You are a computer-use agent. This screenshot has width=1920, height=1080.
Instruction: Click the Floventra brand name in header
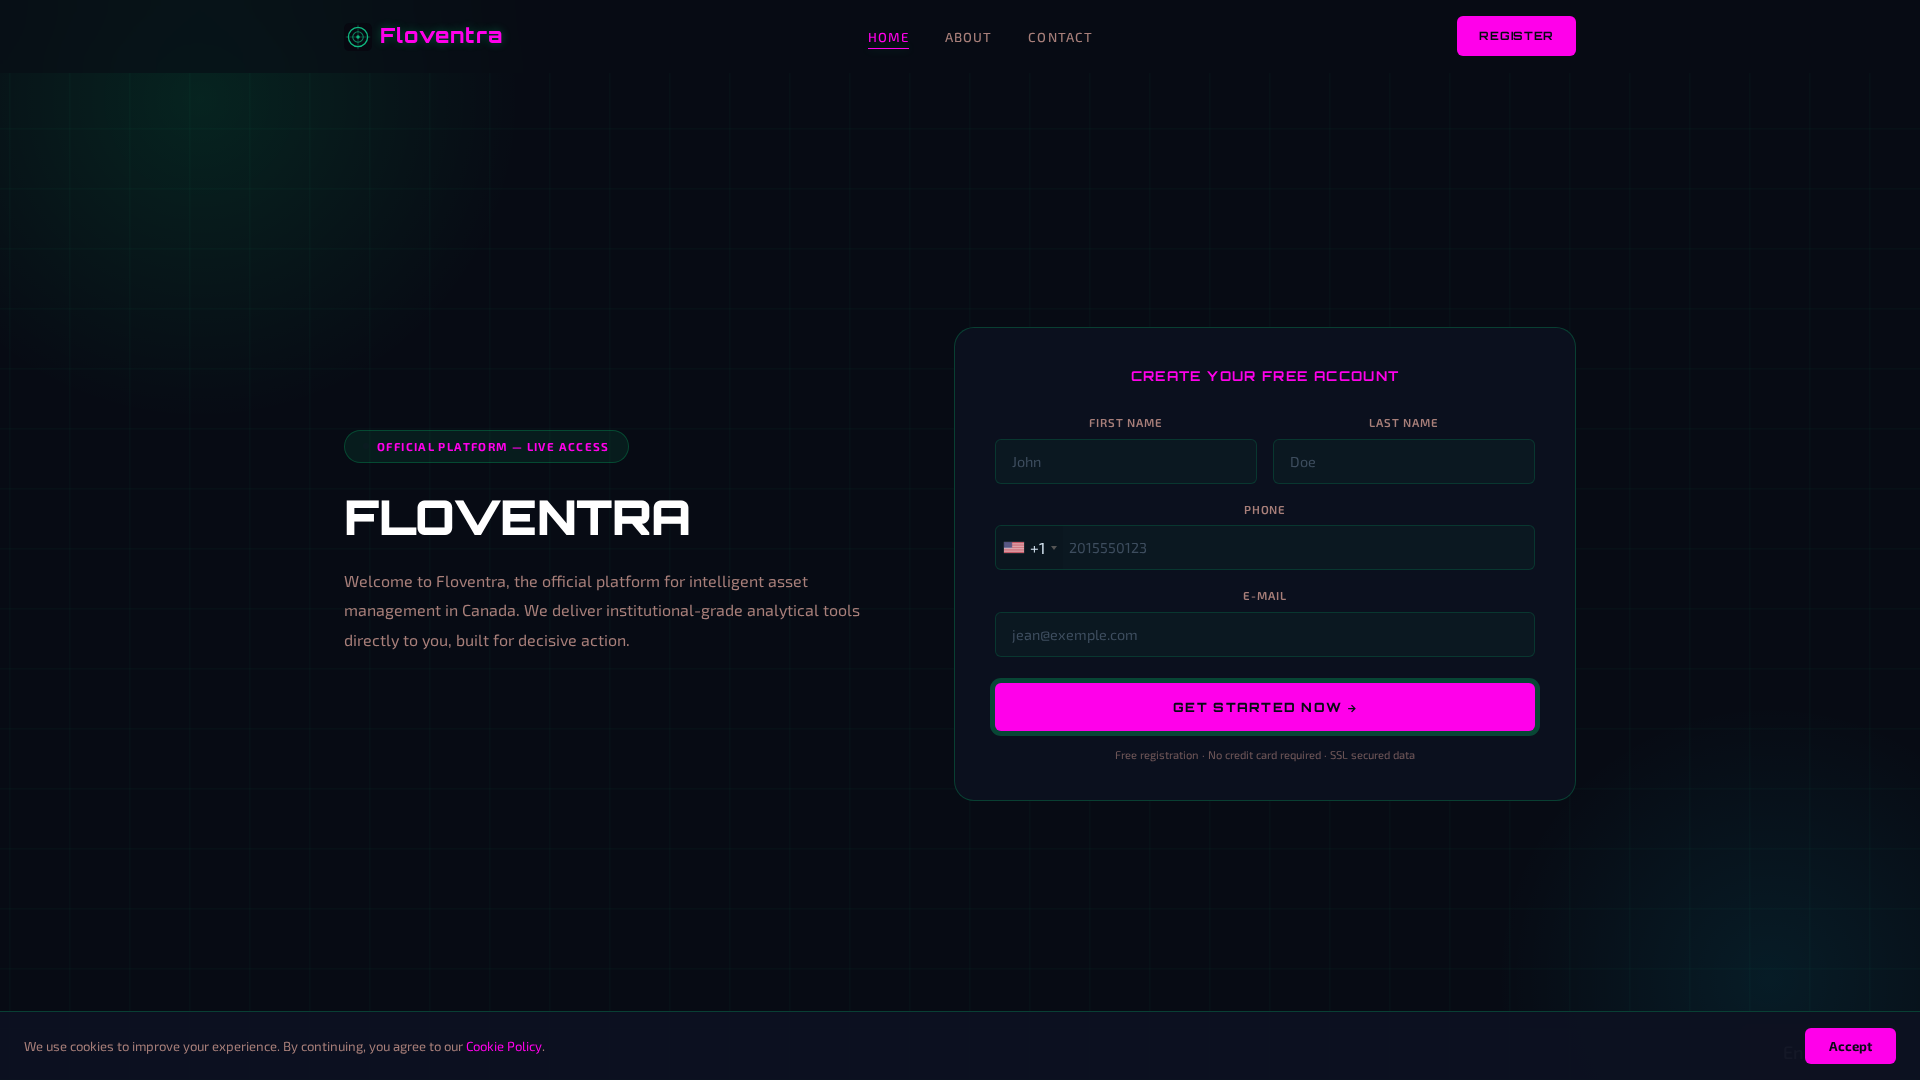tap(441, 36)
